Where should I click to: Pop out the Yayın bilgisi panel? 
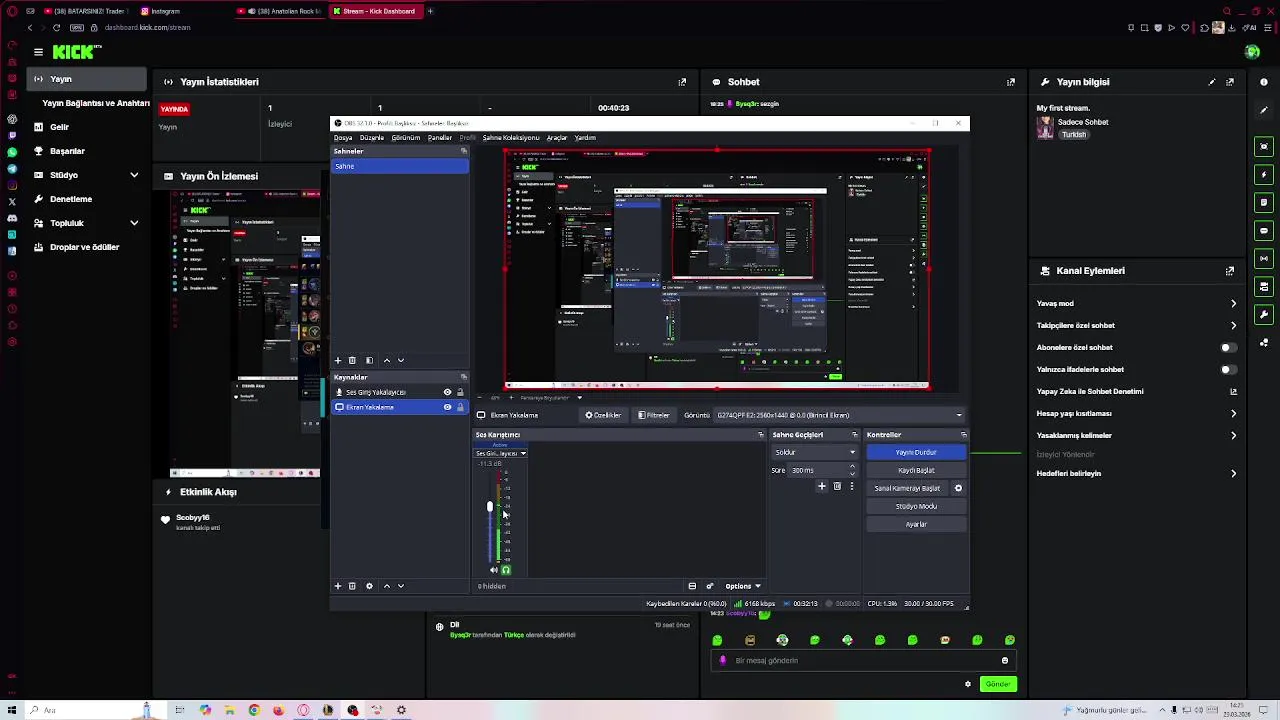[1230, 82]
